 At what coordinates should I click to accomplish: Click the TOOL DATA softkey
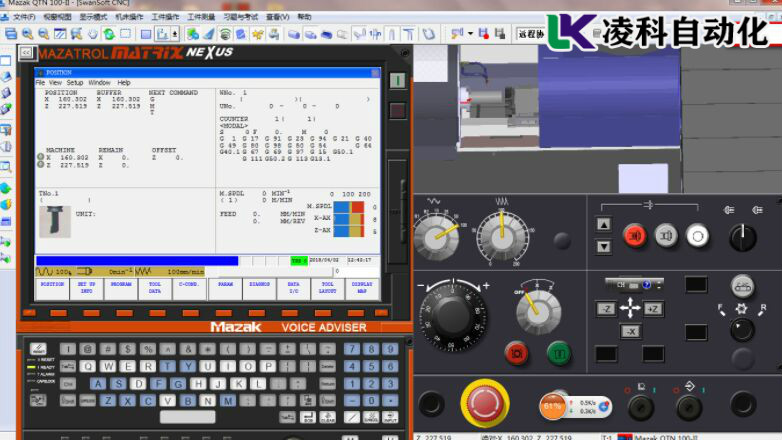click(x=154, y=287)
